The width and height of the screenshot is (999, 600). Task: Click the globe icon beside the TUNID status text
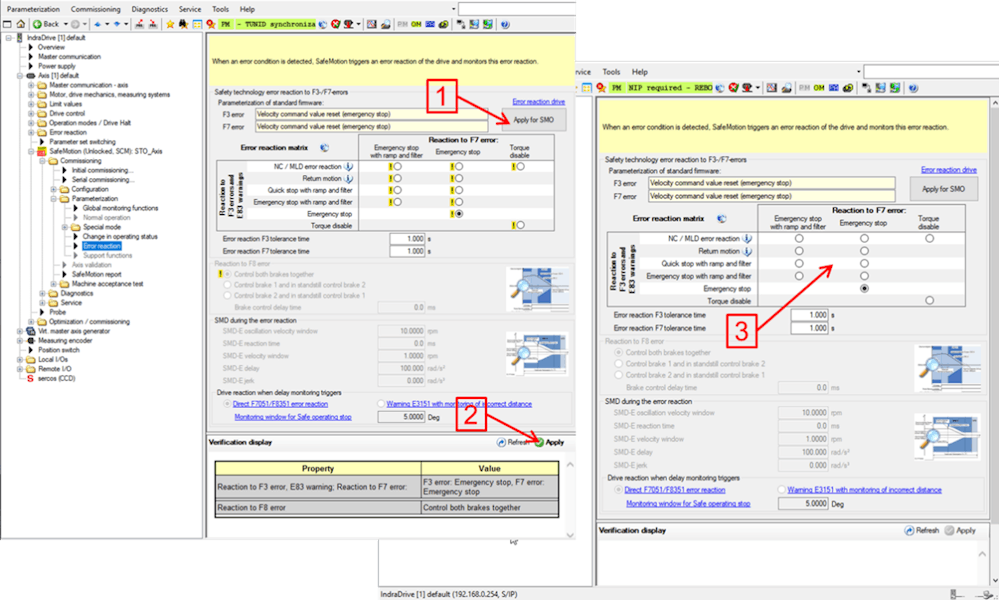(323, 24)
